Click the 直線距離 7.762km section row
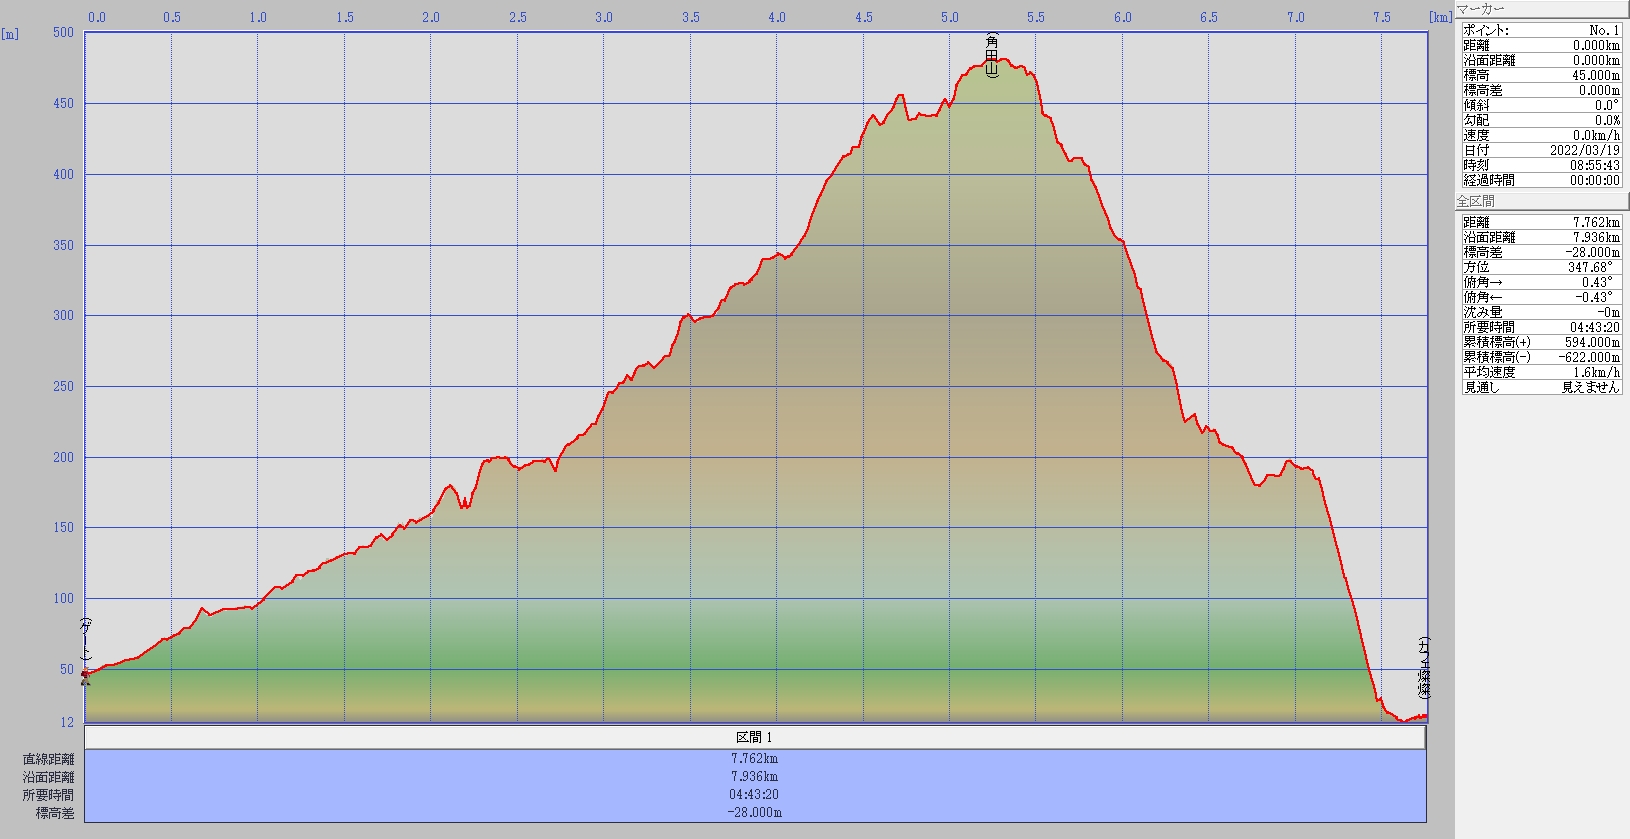The height and width of the screenshot is (839, 1630). click(755, 759)
